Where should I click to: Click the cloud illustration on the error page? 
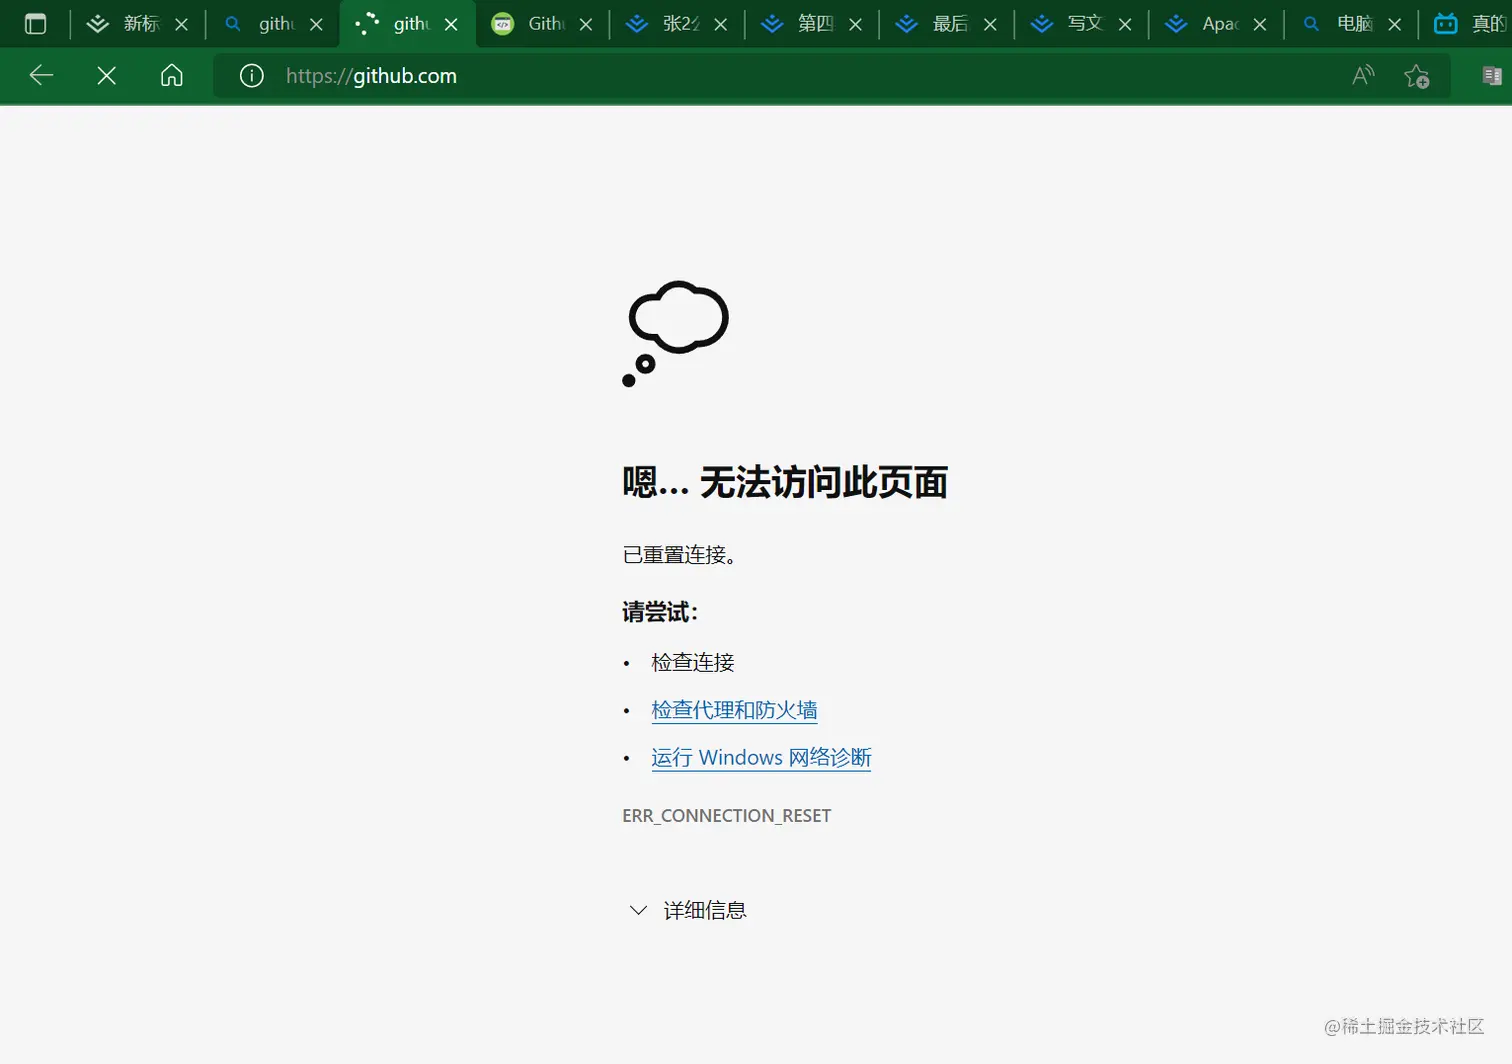pyautogui.click(x=676, y=317)
